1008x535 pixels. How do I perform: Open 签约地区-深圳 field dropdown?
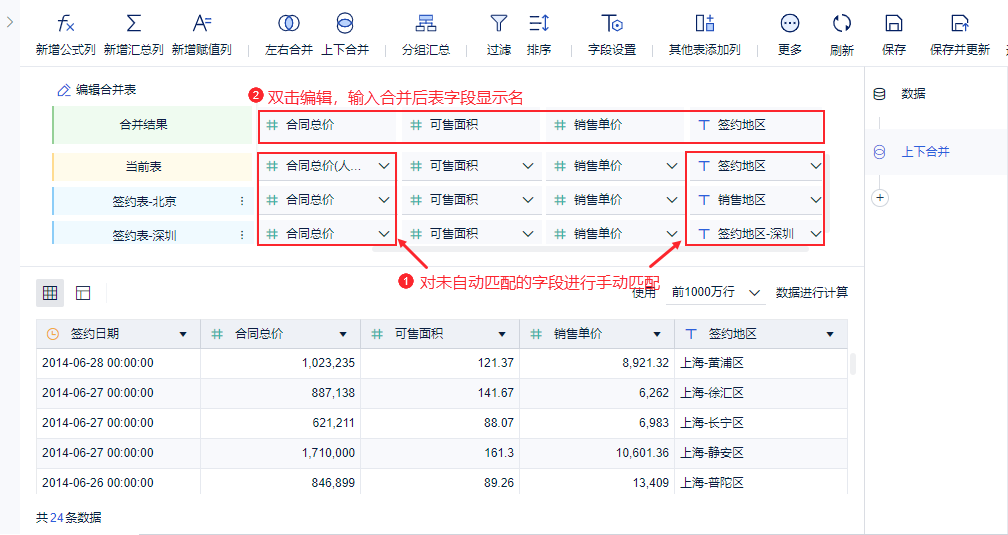816,234
